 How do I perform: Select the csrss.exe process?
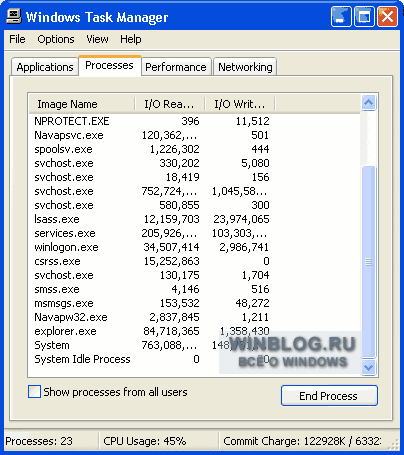pos(152,261)
